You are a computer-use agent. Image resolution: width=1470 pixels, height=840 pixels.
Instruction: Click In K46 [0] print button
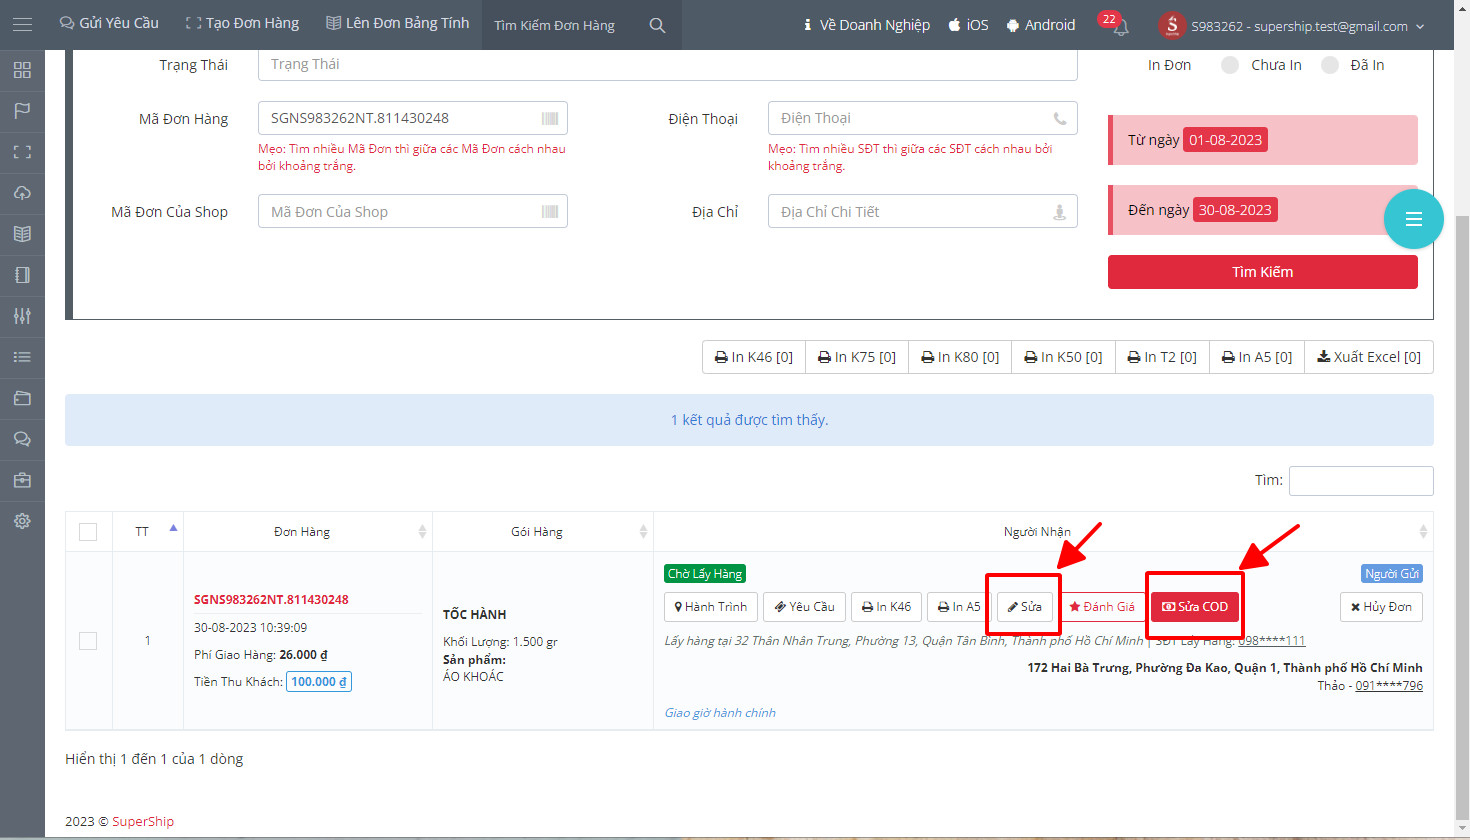(754, 357)
